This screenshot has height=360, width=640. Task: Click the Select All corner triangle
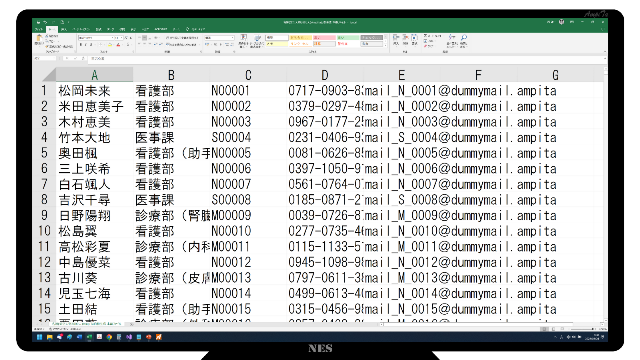(x=49, y=75)
